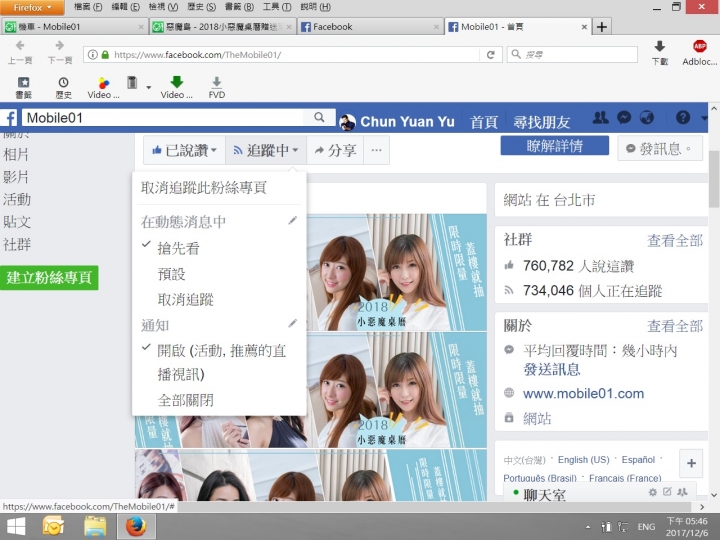Screen dimensions: 720x540
Task: Select the 預設 default feed option
Action: tap(171, 274)
